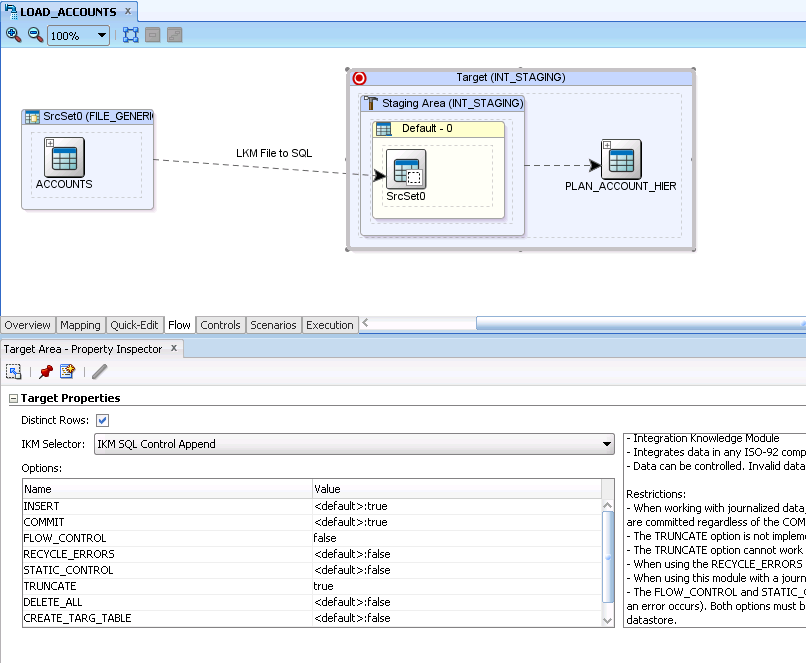Pin the Property Inspector with the pushpin
806x663 pixels.
pos(44,371)
